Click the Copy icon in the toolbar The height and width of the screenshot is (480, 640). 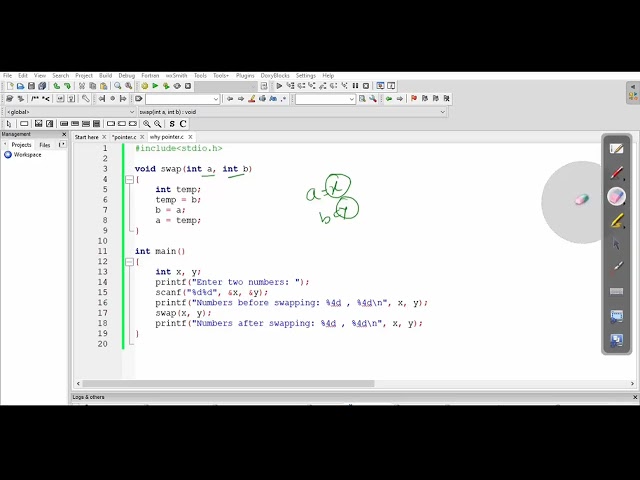pyautogui.click(x=93, y=86)
